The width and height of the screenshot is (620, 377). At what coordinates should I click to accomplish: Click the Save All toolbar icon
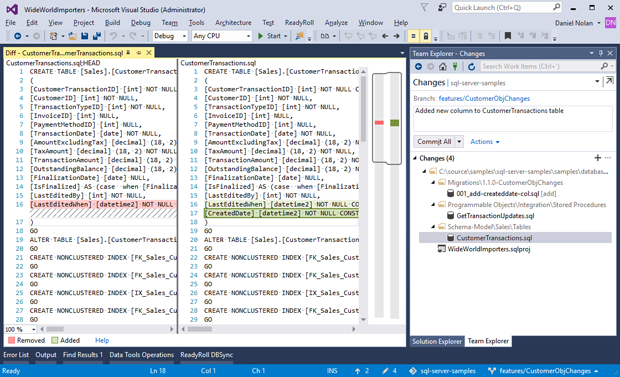pyautogui.click(x=96, y=36)
